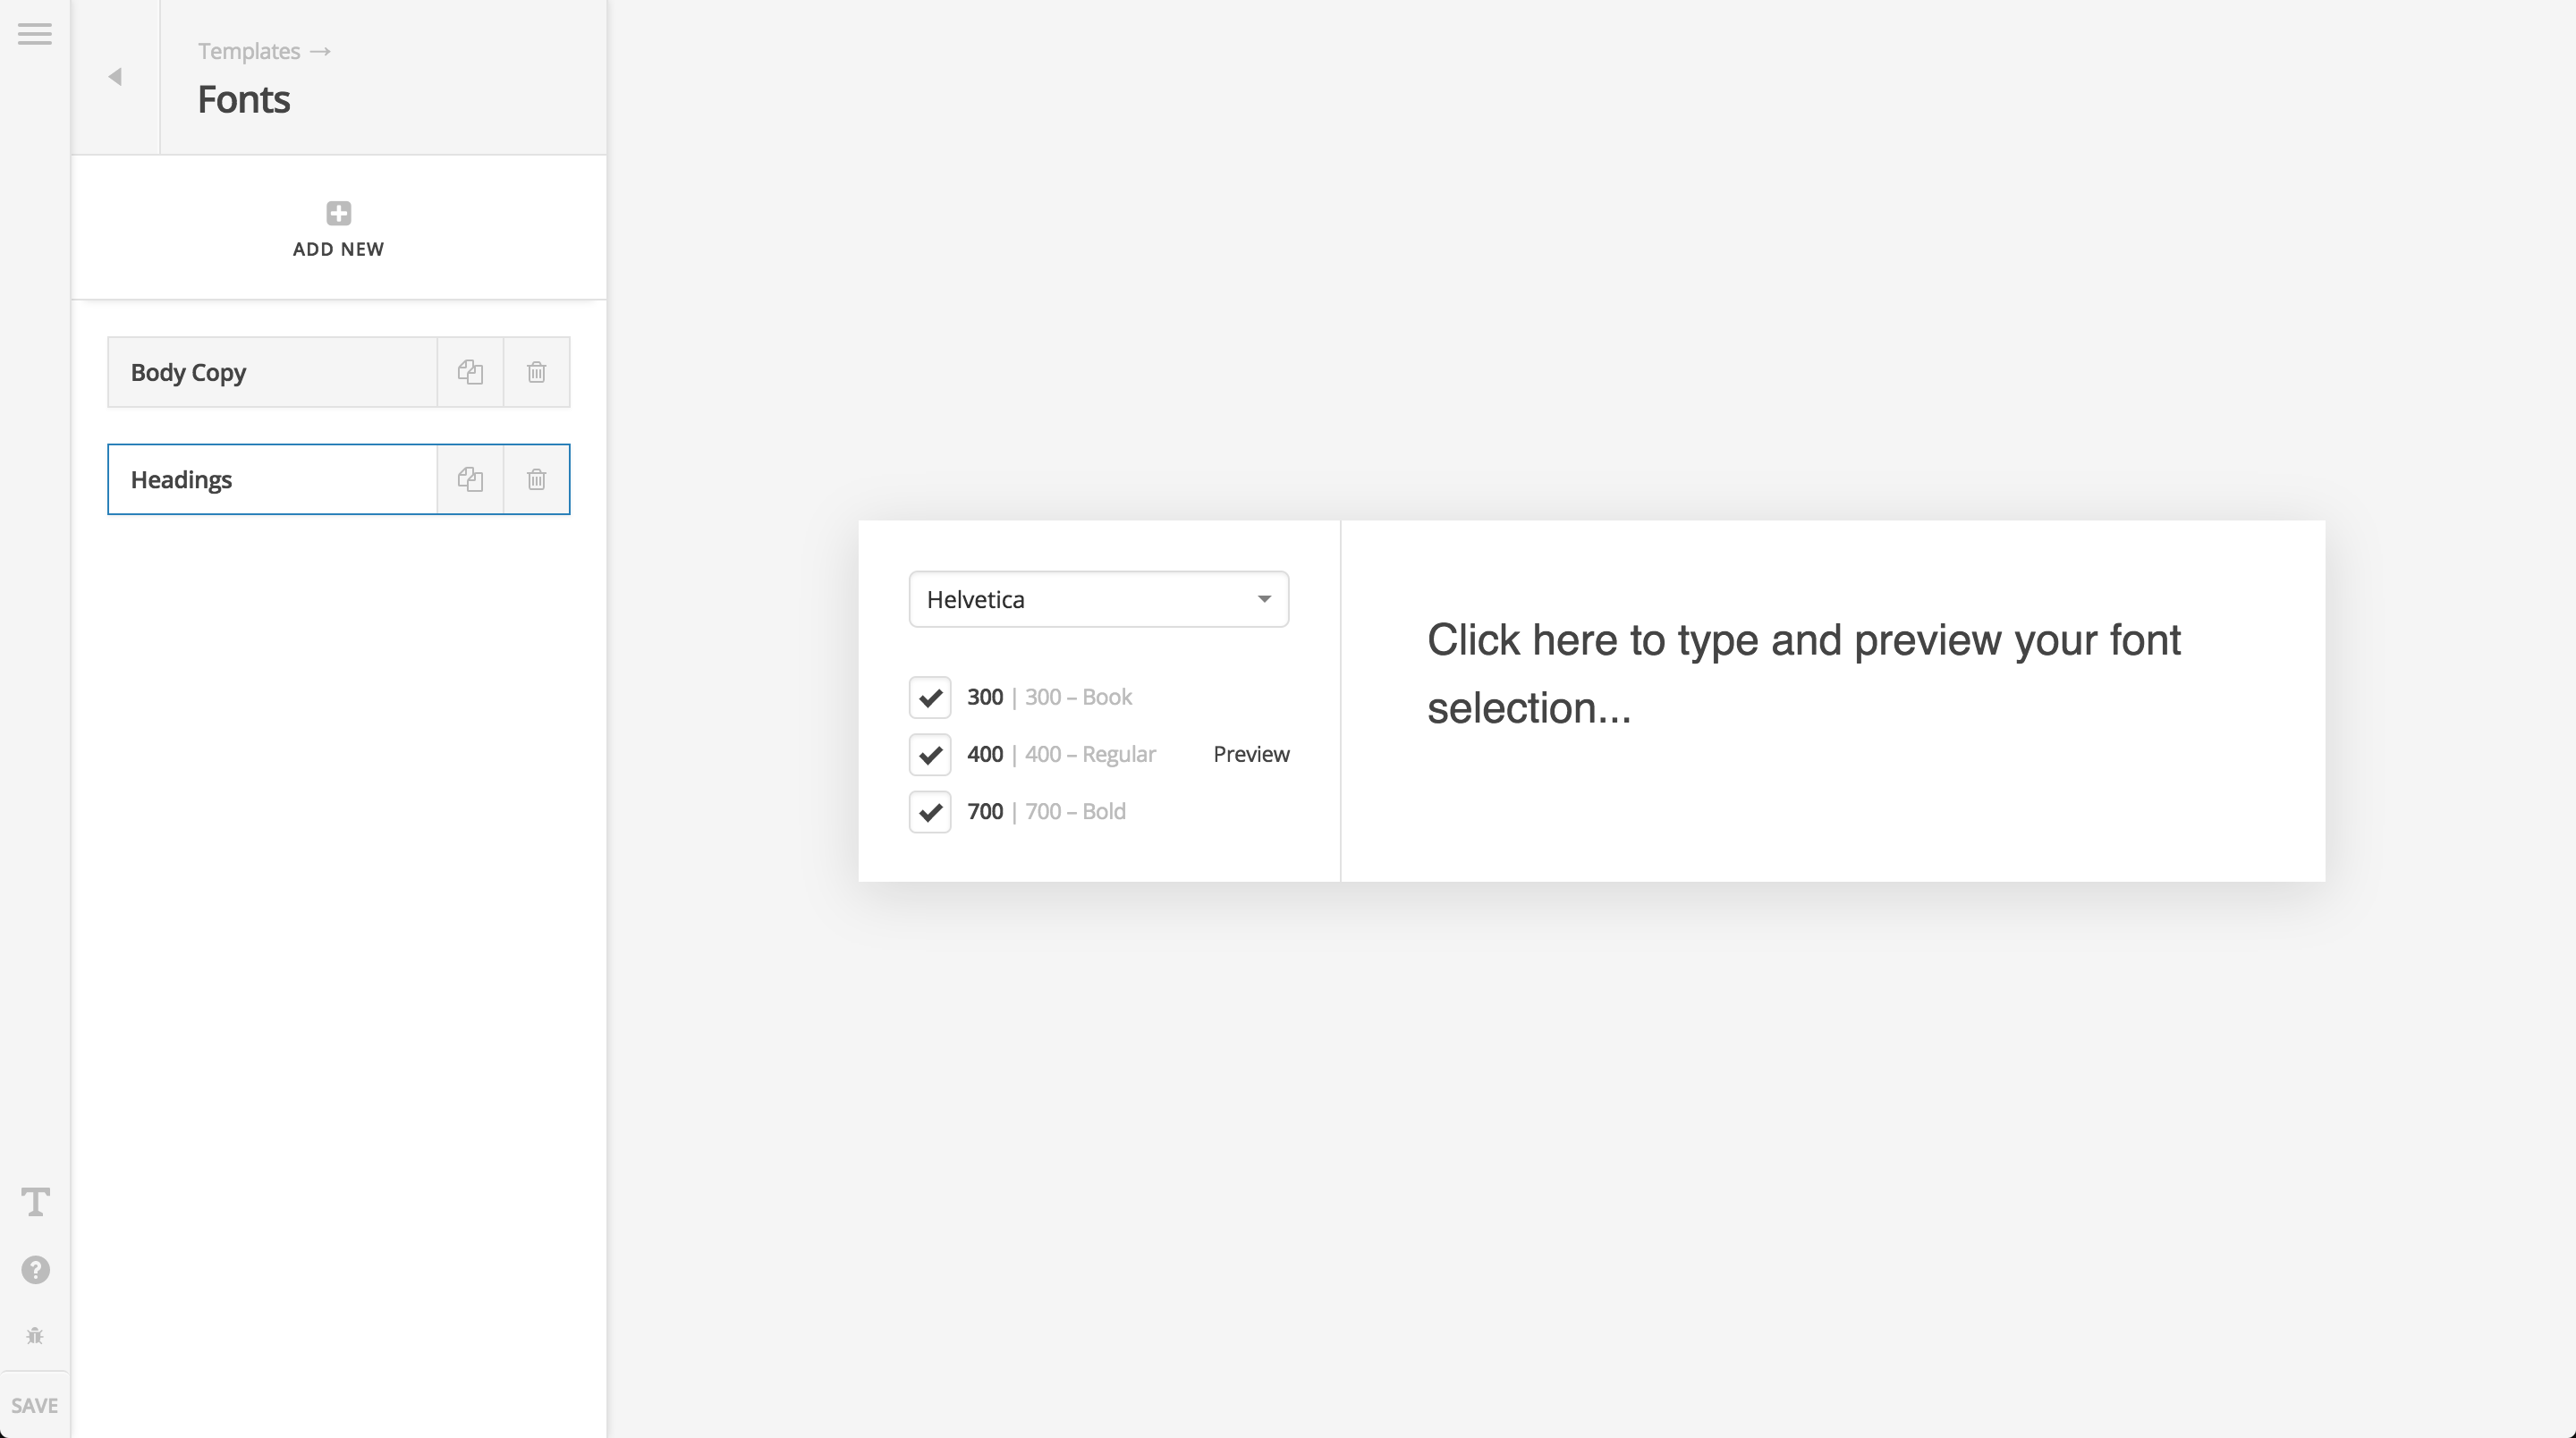Viewport: 2576px width, 1438px height.
Task: Select the Body Copy font item
Action: point(272,372)
